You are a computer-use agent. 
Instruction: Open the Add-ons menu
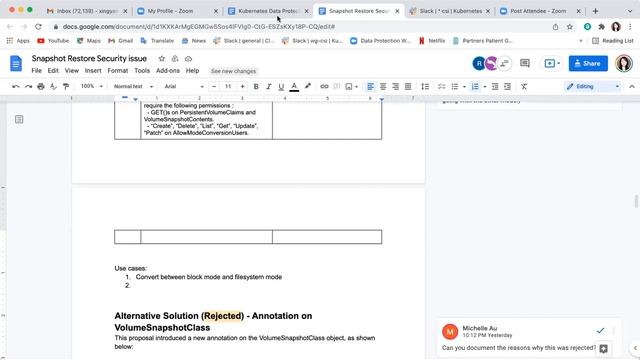[168, 71]
